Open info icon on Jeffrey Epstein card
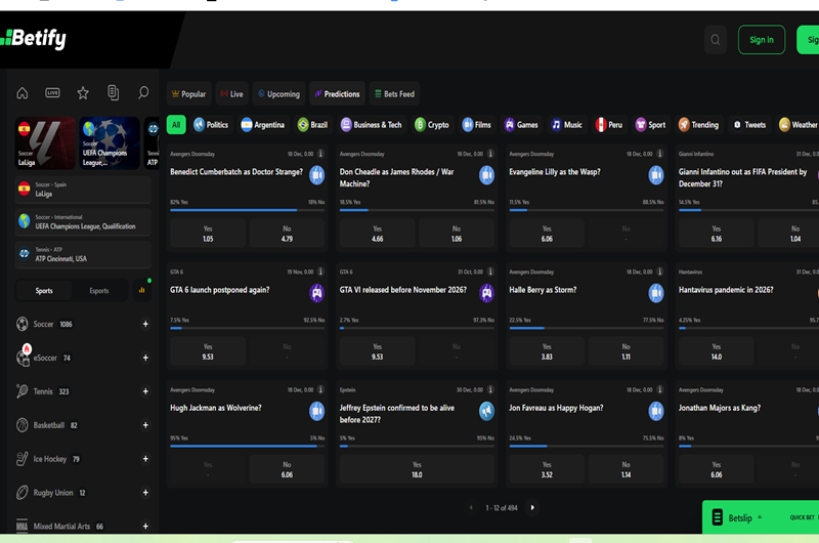 490,389
